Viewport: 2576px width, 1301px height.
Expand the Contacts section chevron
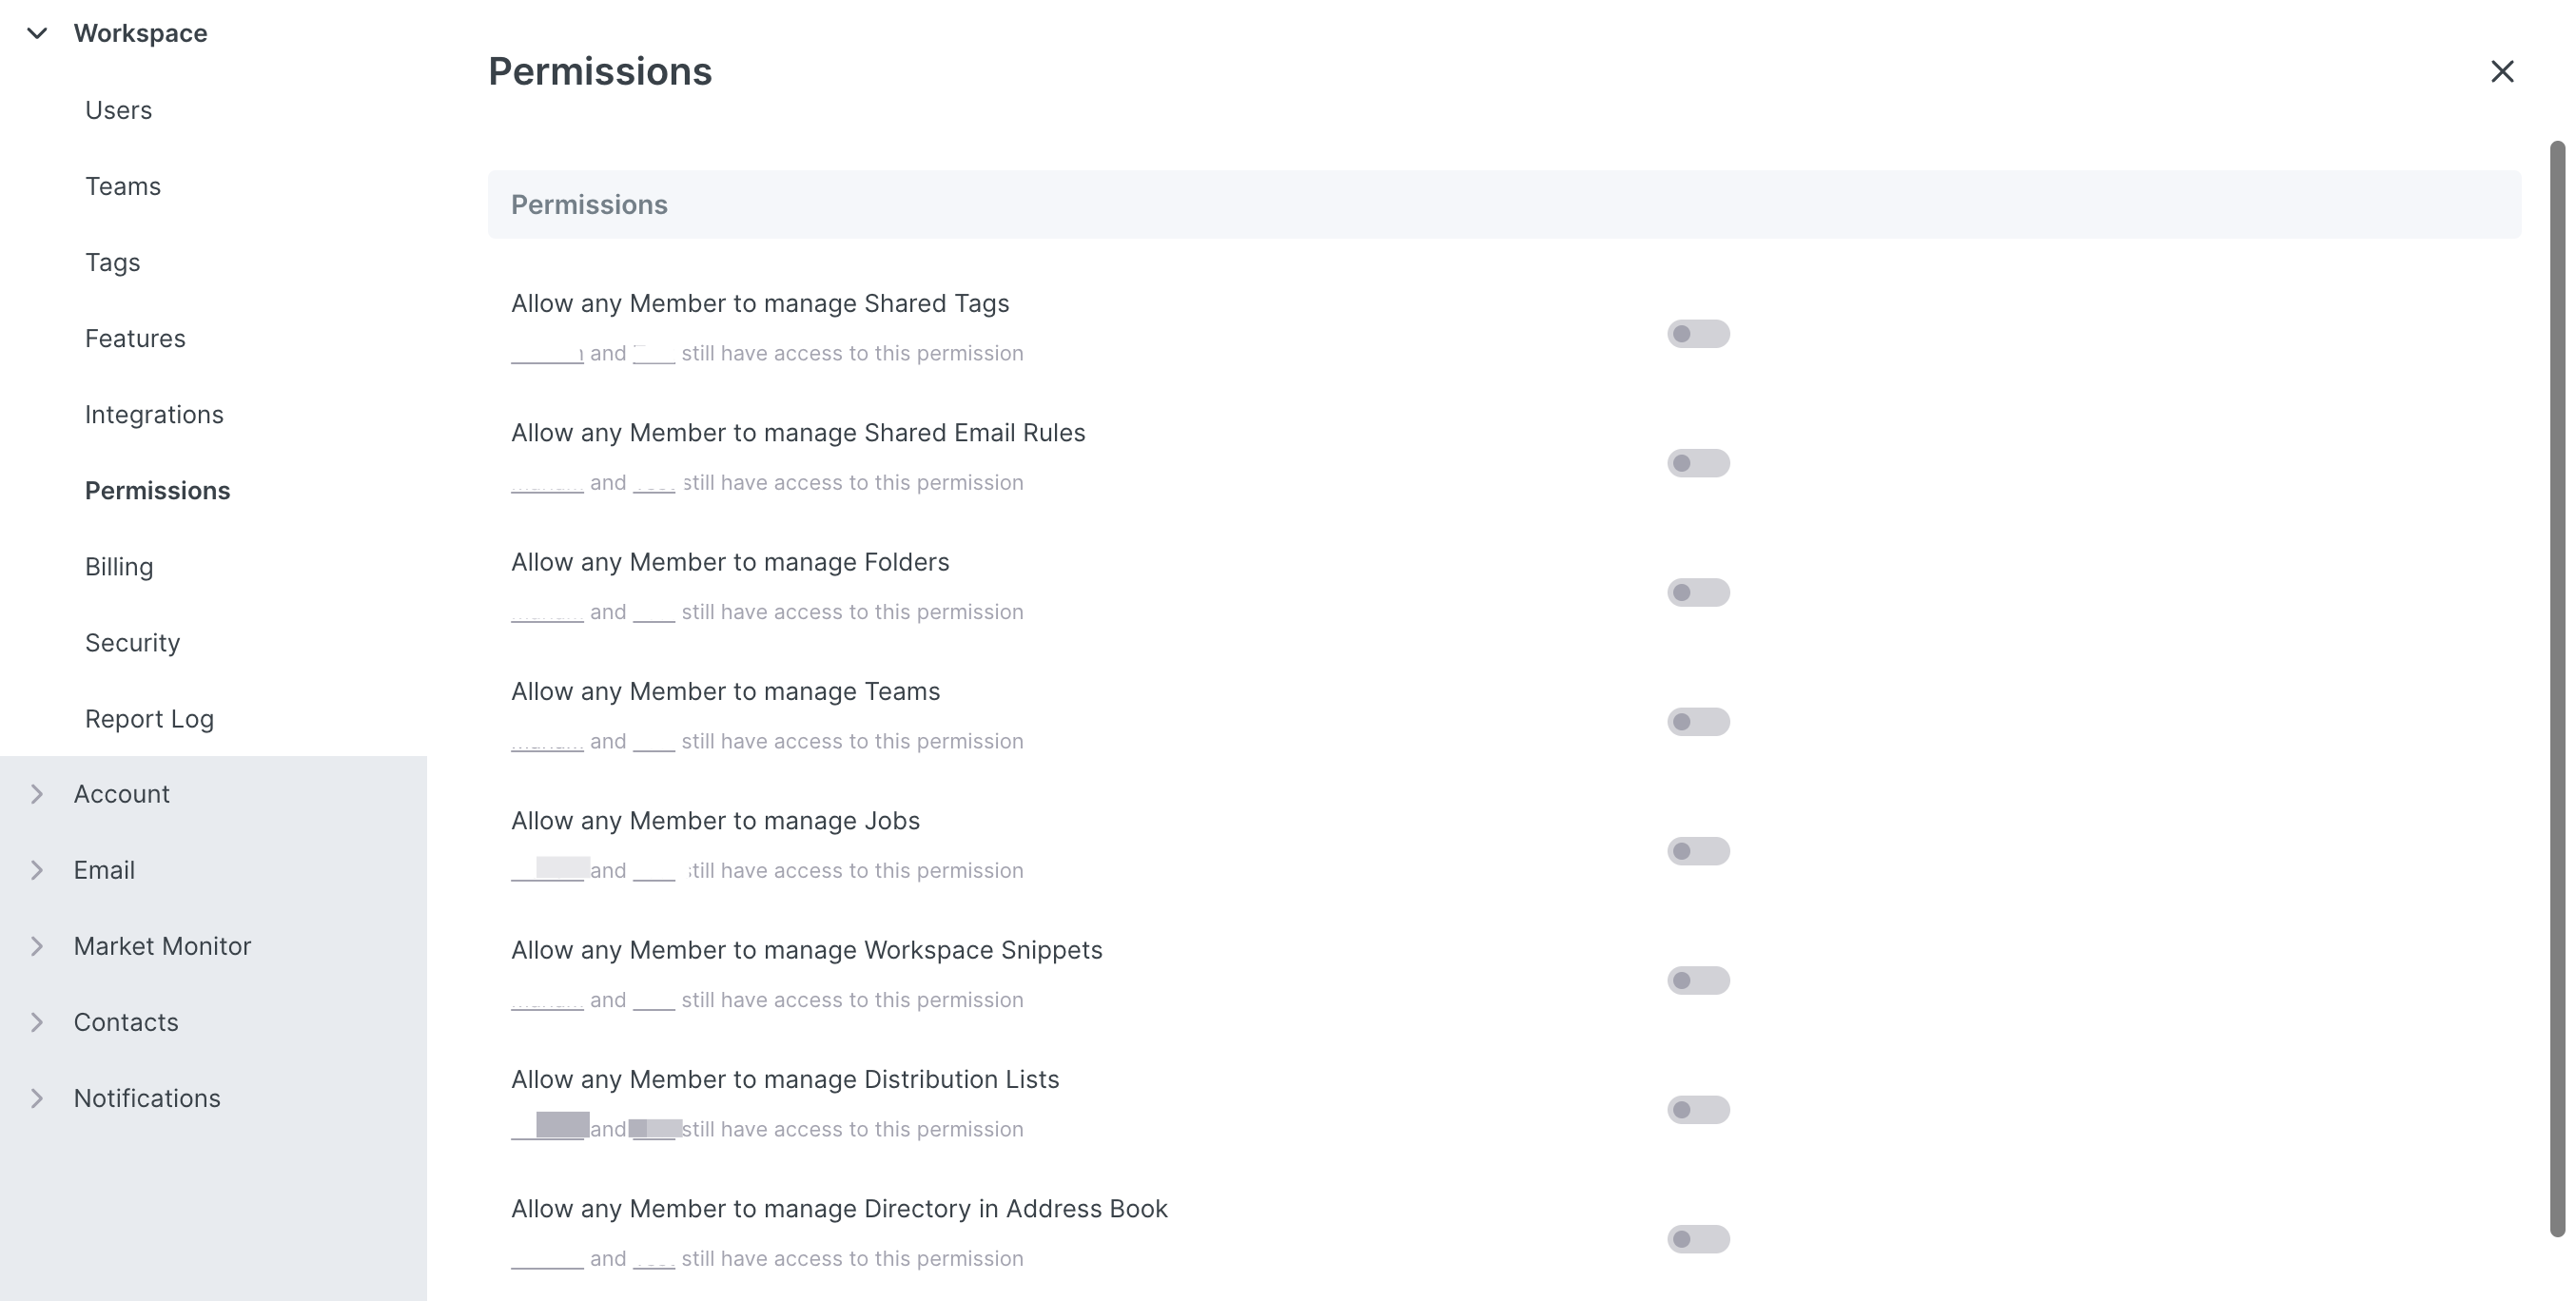[x=37, y=1022]
